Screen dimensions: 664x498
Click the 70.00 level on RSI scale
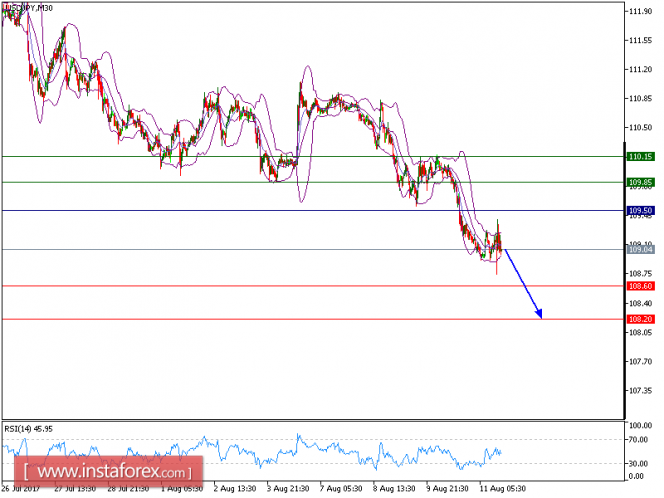639,440
